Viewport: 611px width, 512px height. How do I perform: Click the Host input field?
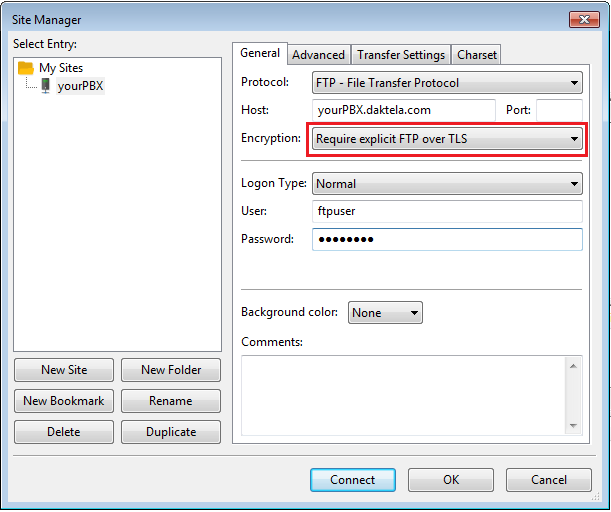(403, 111)
